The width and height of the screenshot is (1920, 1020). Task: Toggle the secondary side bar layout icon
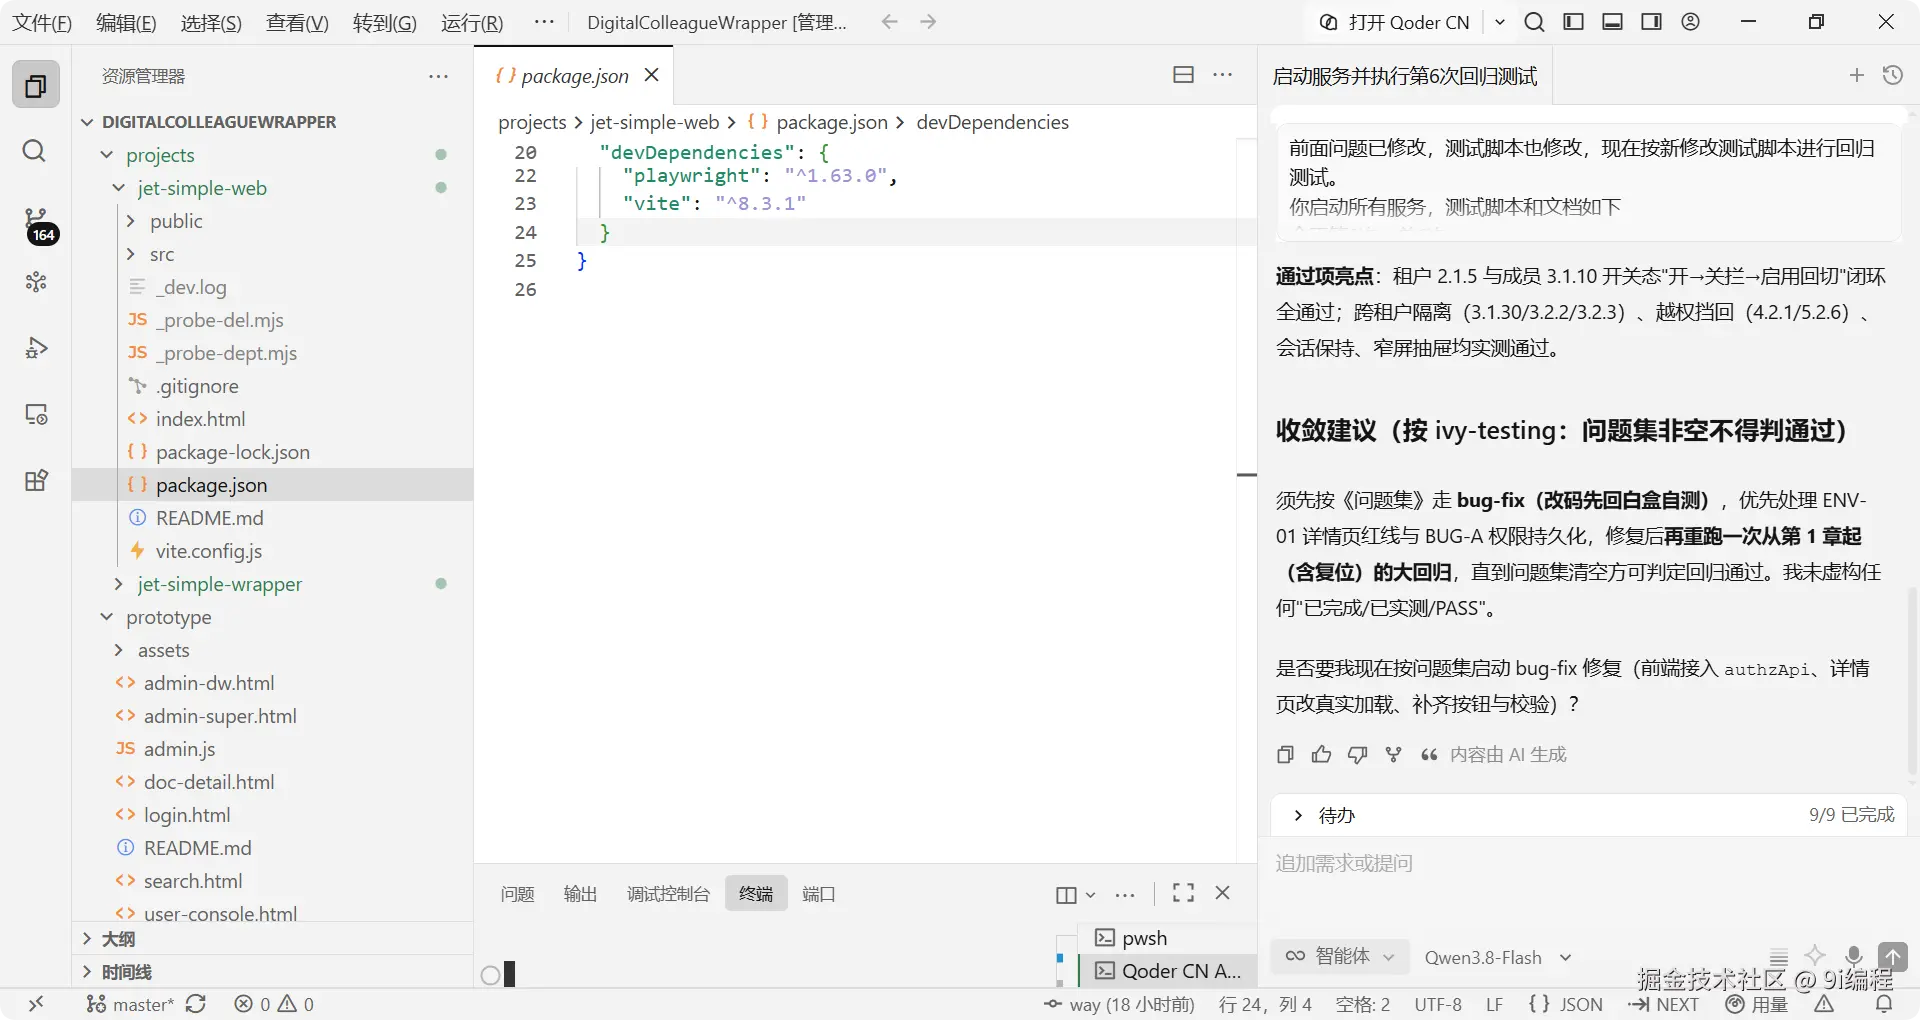pyautogui.click(x=1651, y=22)
